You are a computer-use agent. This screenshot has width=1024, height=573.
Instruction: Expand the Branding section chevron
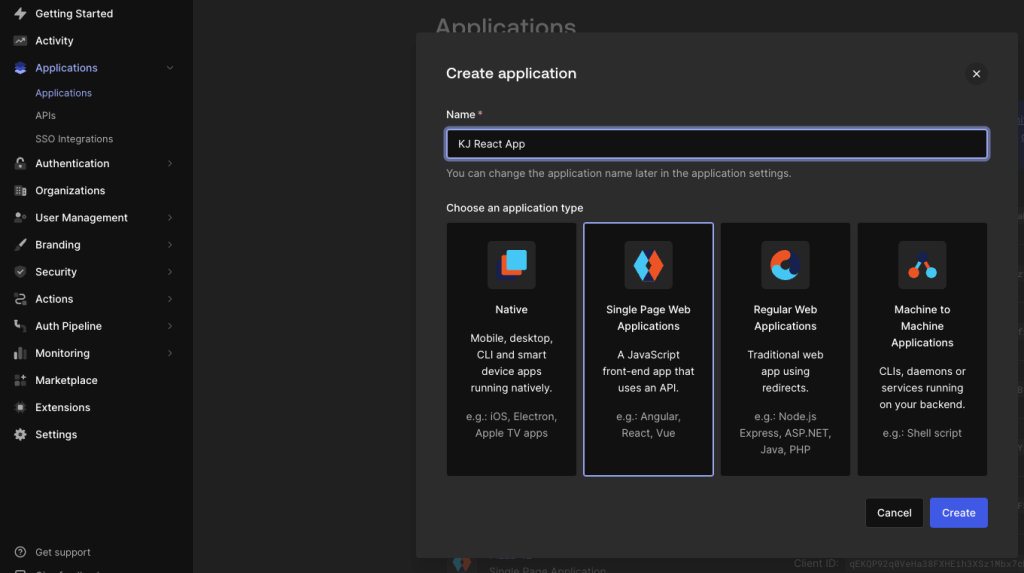coord(170,245)
